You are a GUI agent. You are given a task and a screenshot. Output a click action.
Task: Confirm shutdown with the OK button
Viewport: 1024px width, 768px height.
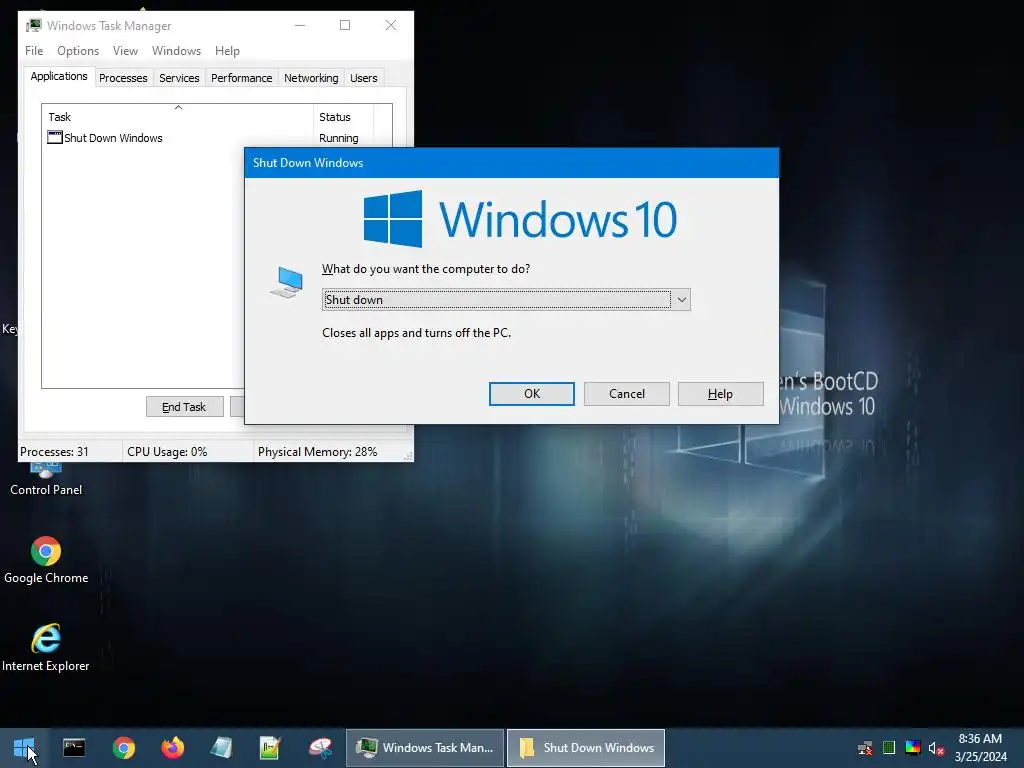(x=532, y=394)
